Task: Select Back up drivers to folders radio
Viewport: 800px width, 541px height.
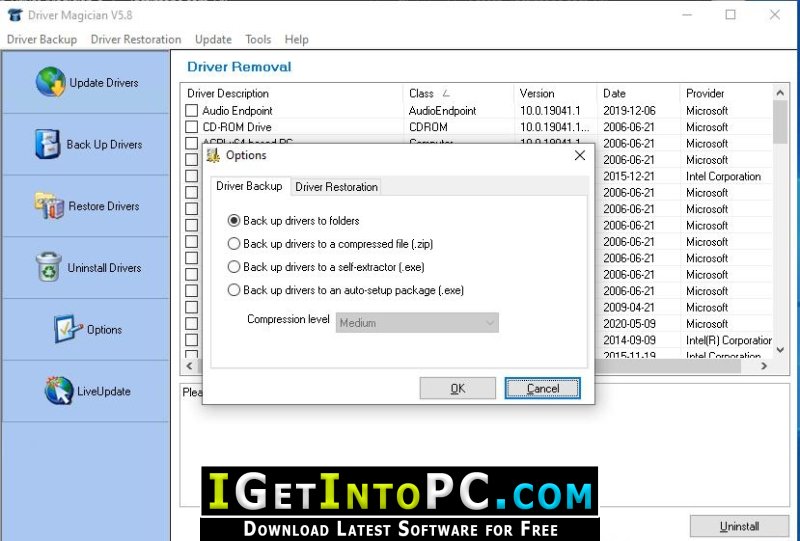Action: (234, 220)
